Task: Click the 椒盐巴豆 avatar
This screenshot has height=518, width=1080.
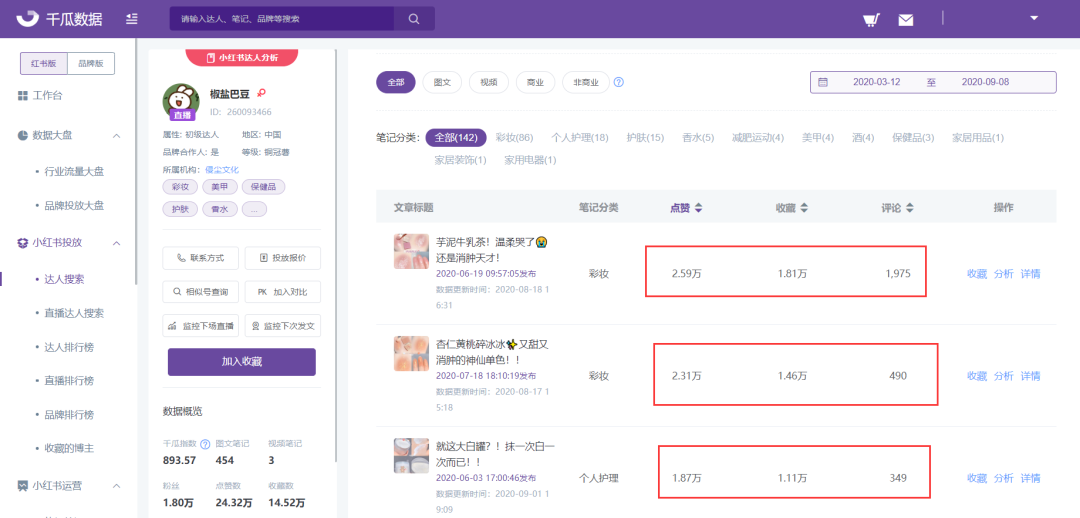Action: pos(181,101)
